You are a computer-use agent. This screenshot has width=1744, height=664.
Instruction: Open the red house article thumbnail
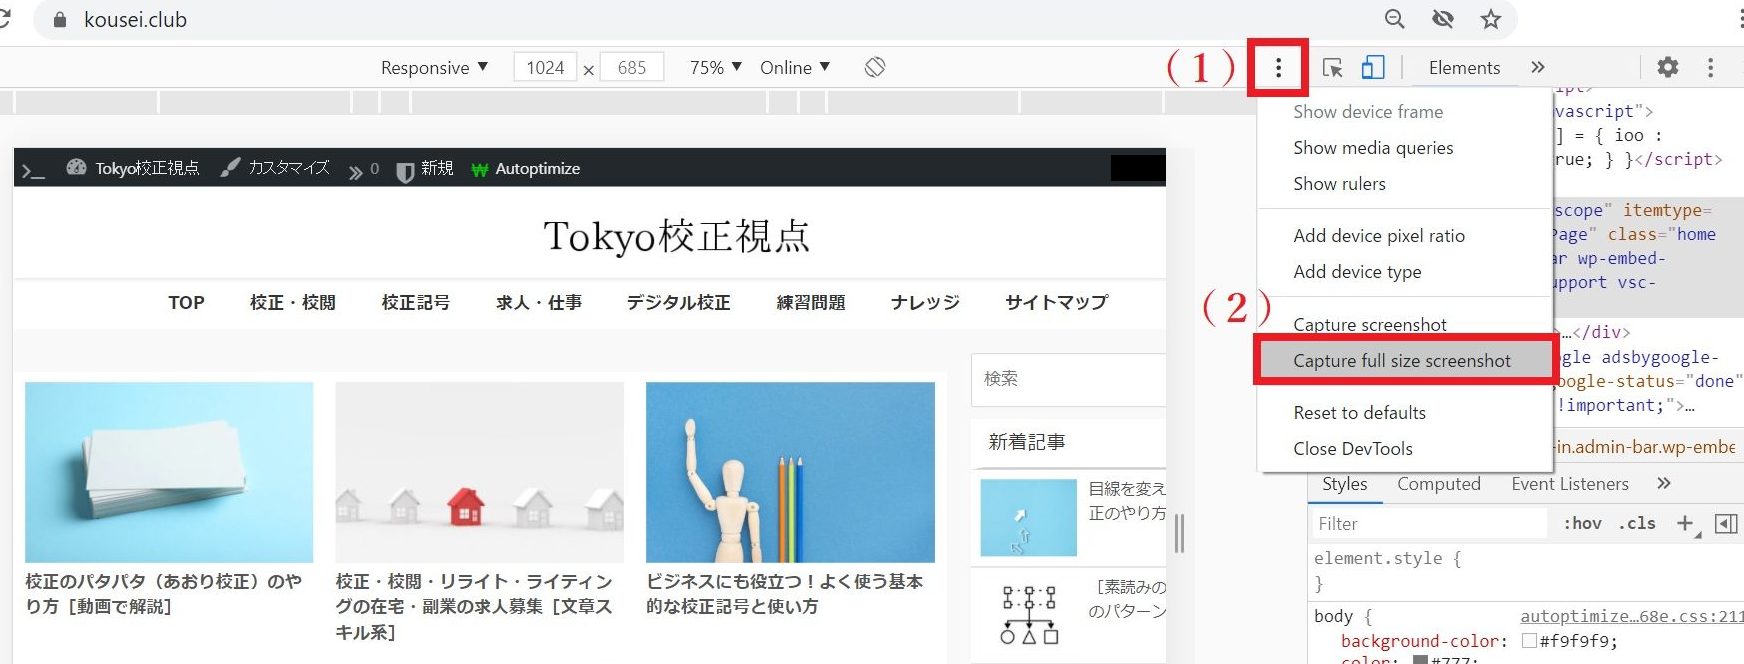(479, 472)
